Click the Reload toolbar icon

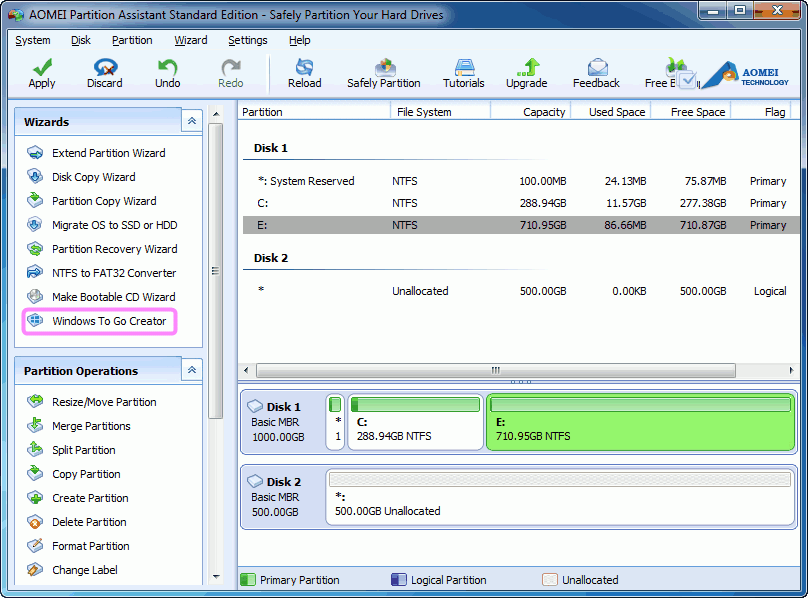click(x=305, y=68)
